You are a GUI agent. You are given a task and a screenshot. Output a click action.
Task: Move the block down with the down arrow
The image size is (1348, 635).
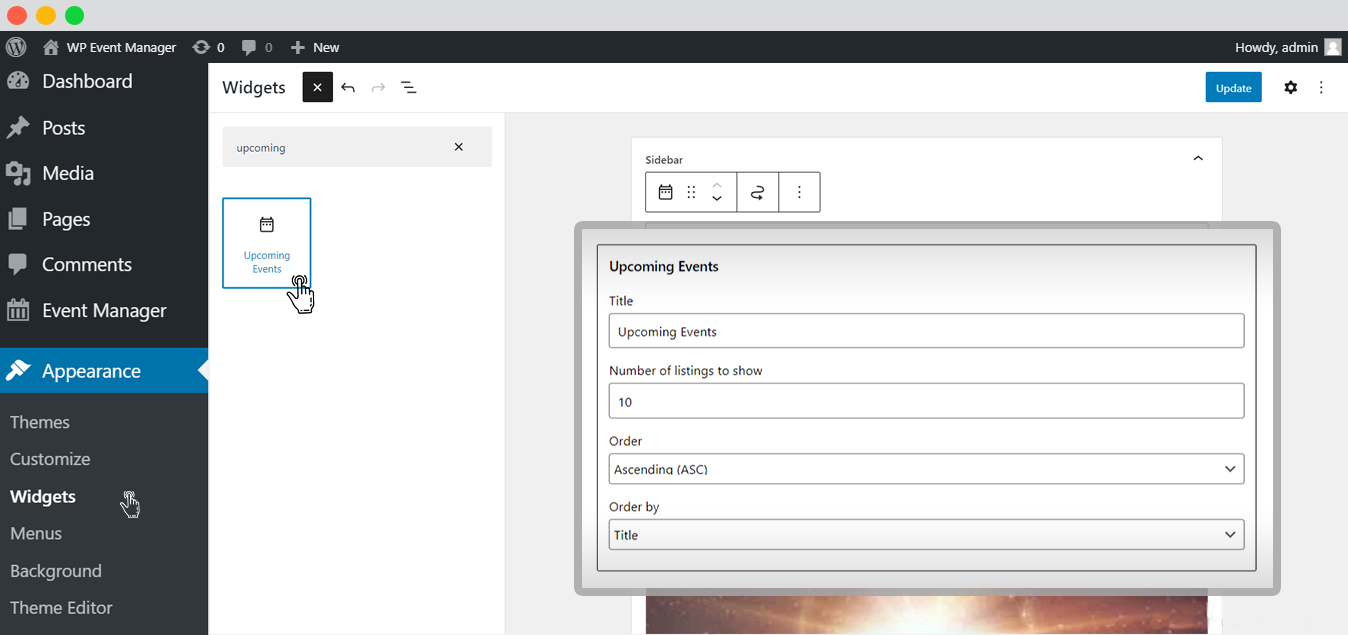(717, 199)
